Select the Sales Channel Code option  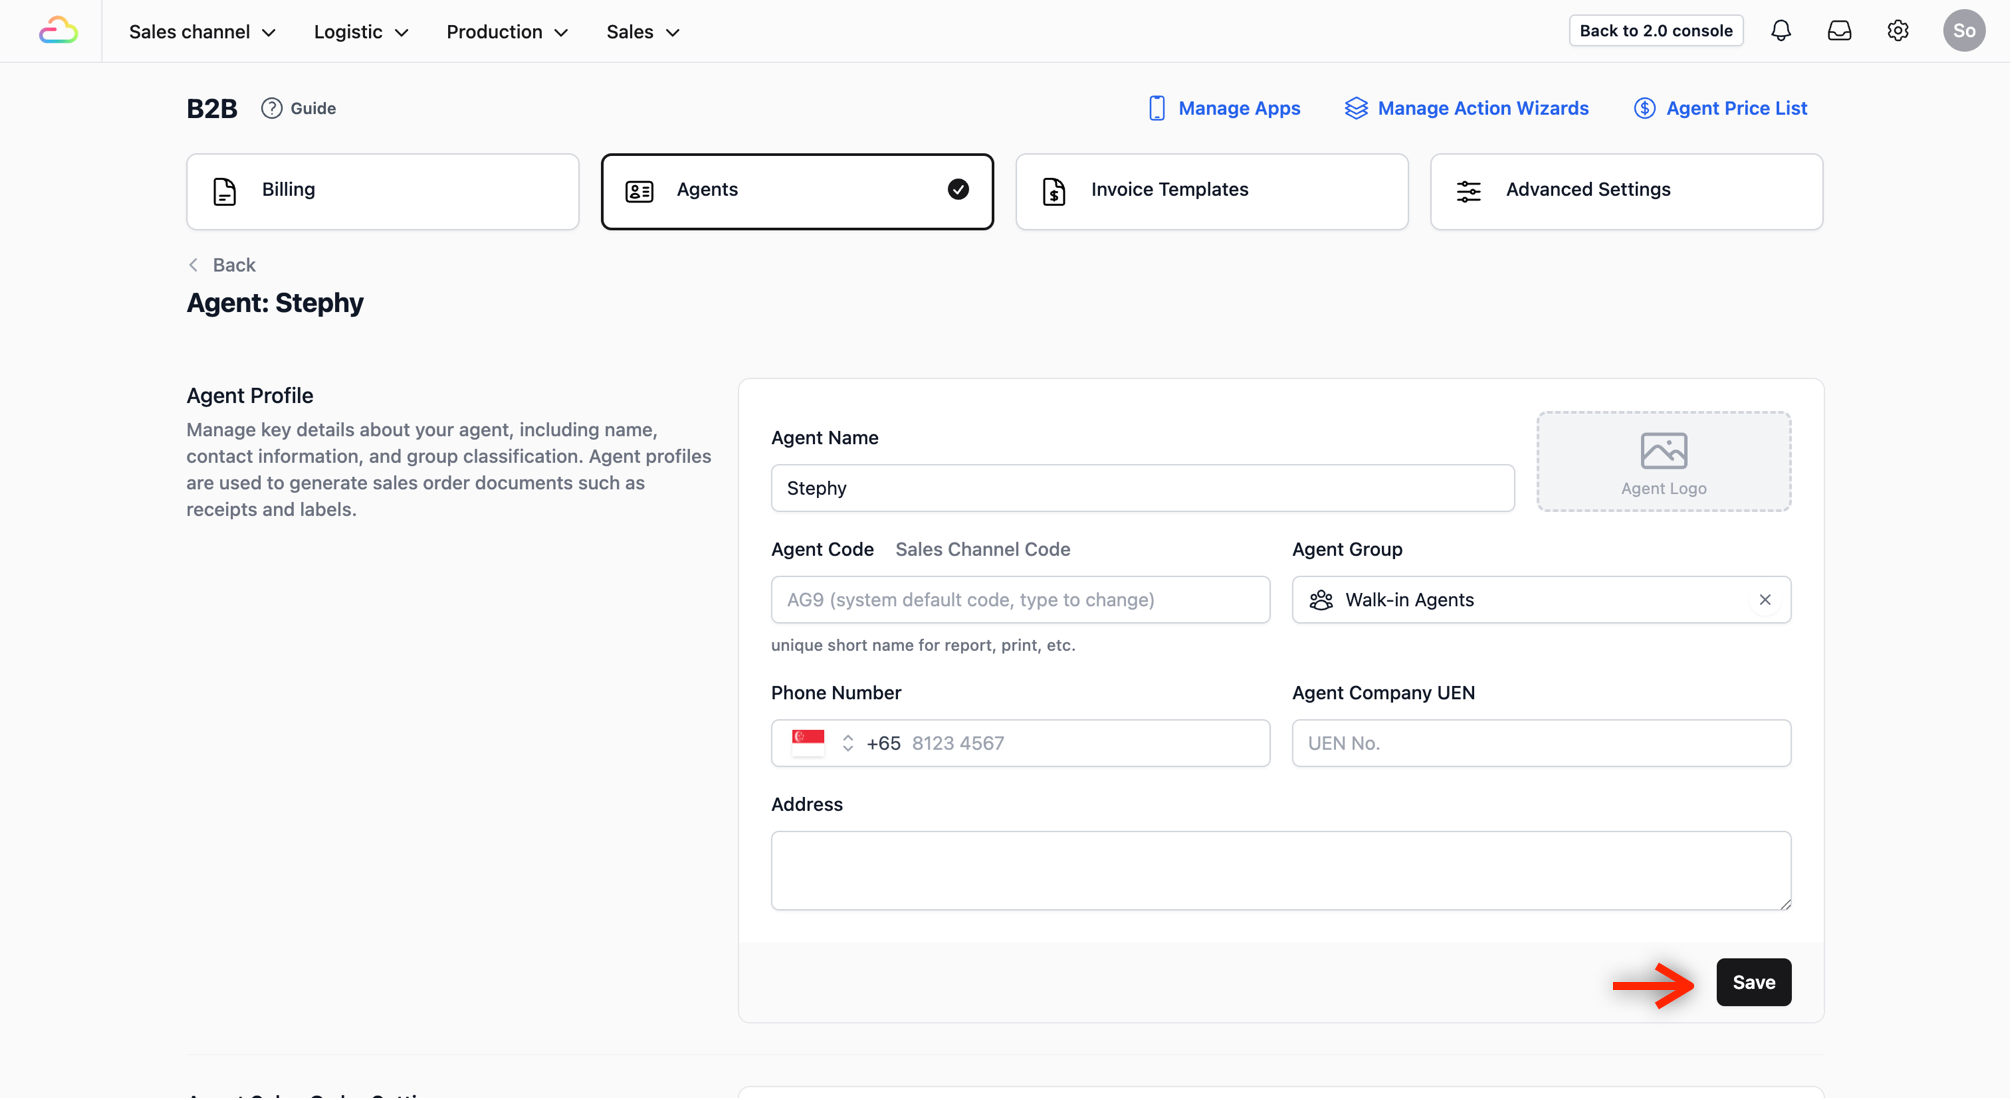click(x=982, y=549)
